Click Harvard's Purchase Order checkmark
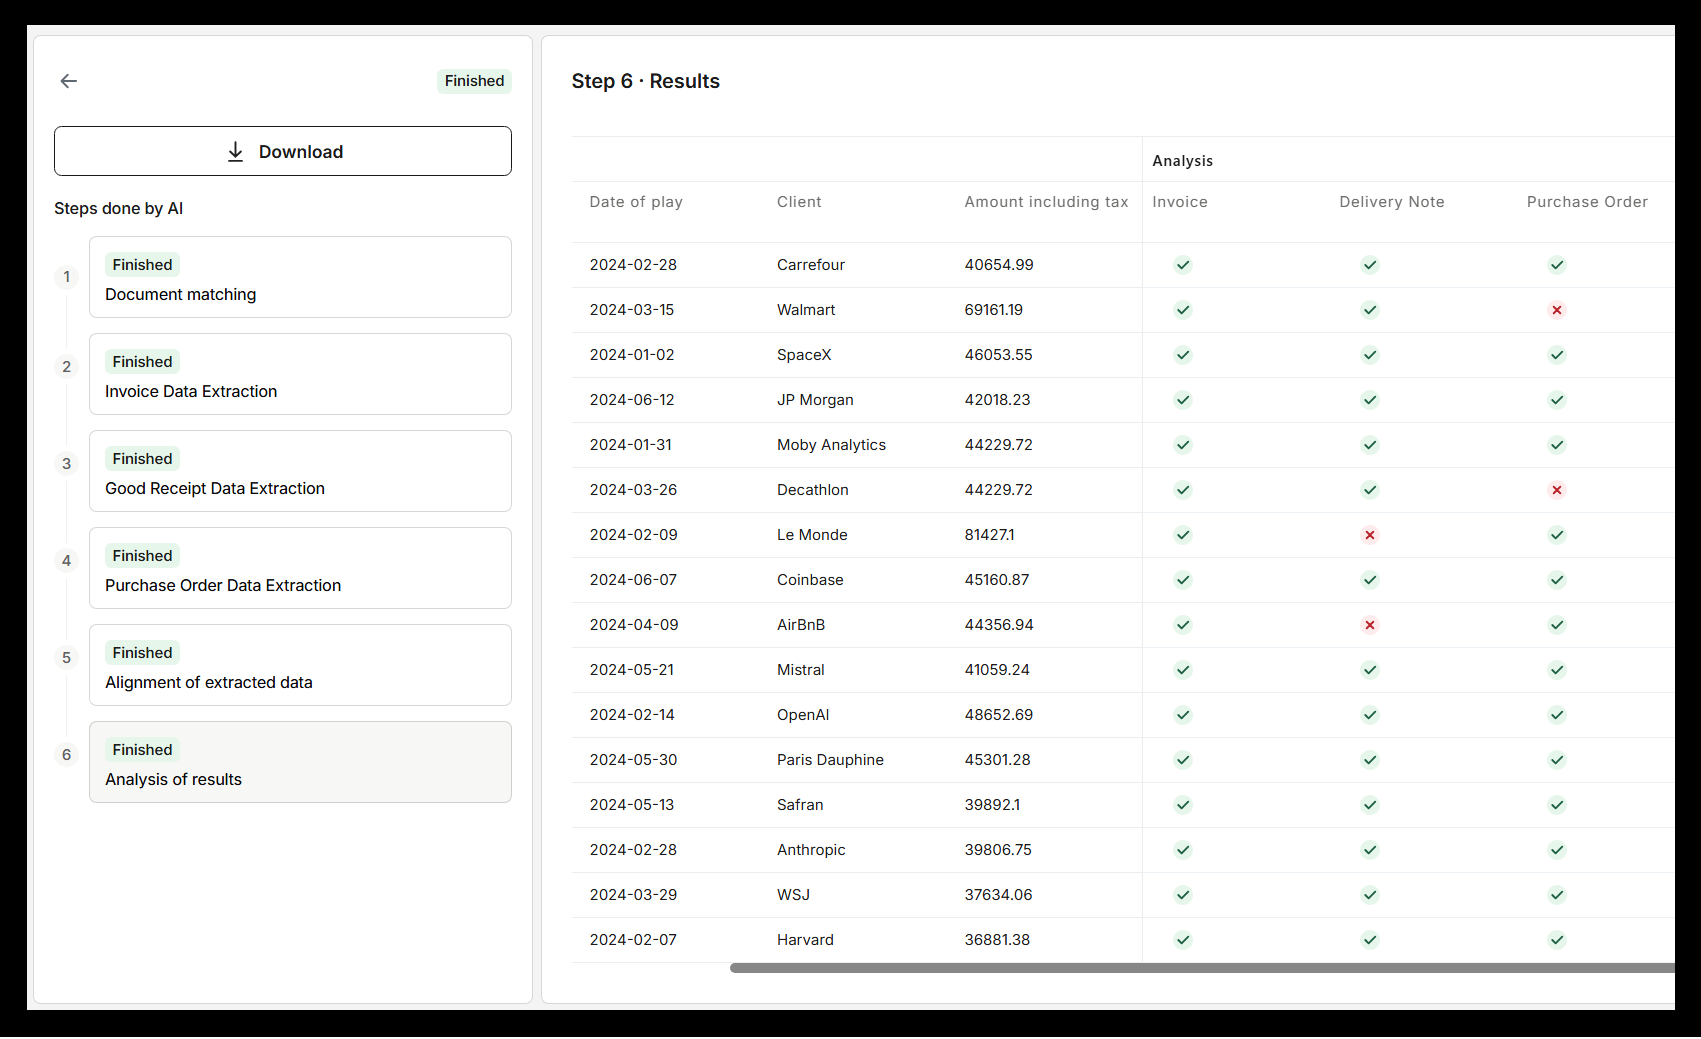Viewport: 1701px width, 1039px height. pyautogui.click(x=1556, y=940)
